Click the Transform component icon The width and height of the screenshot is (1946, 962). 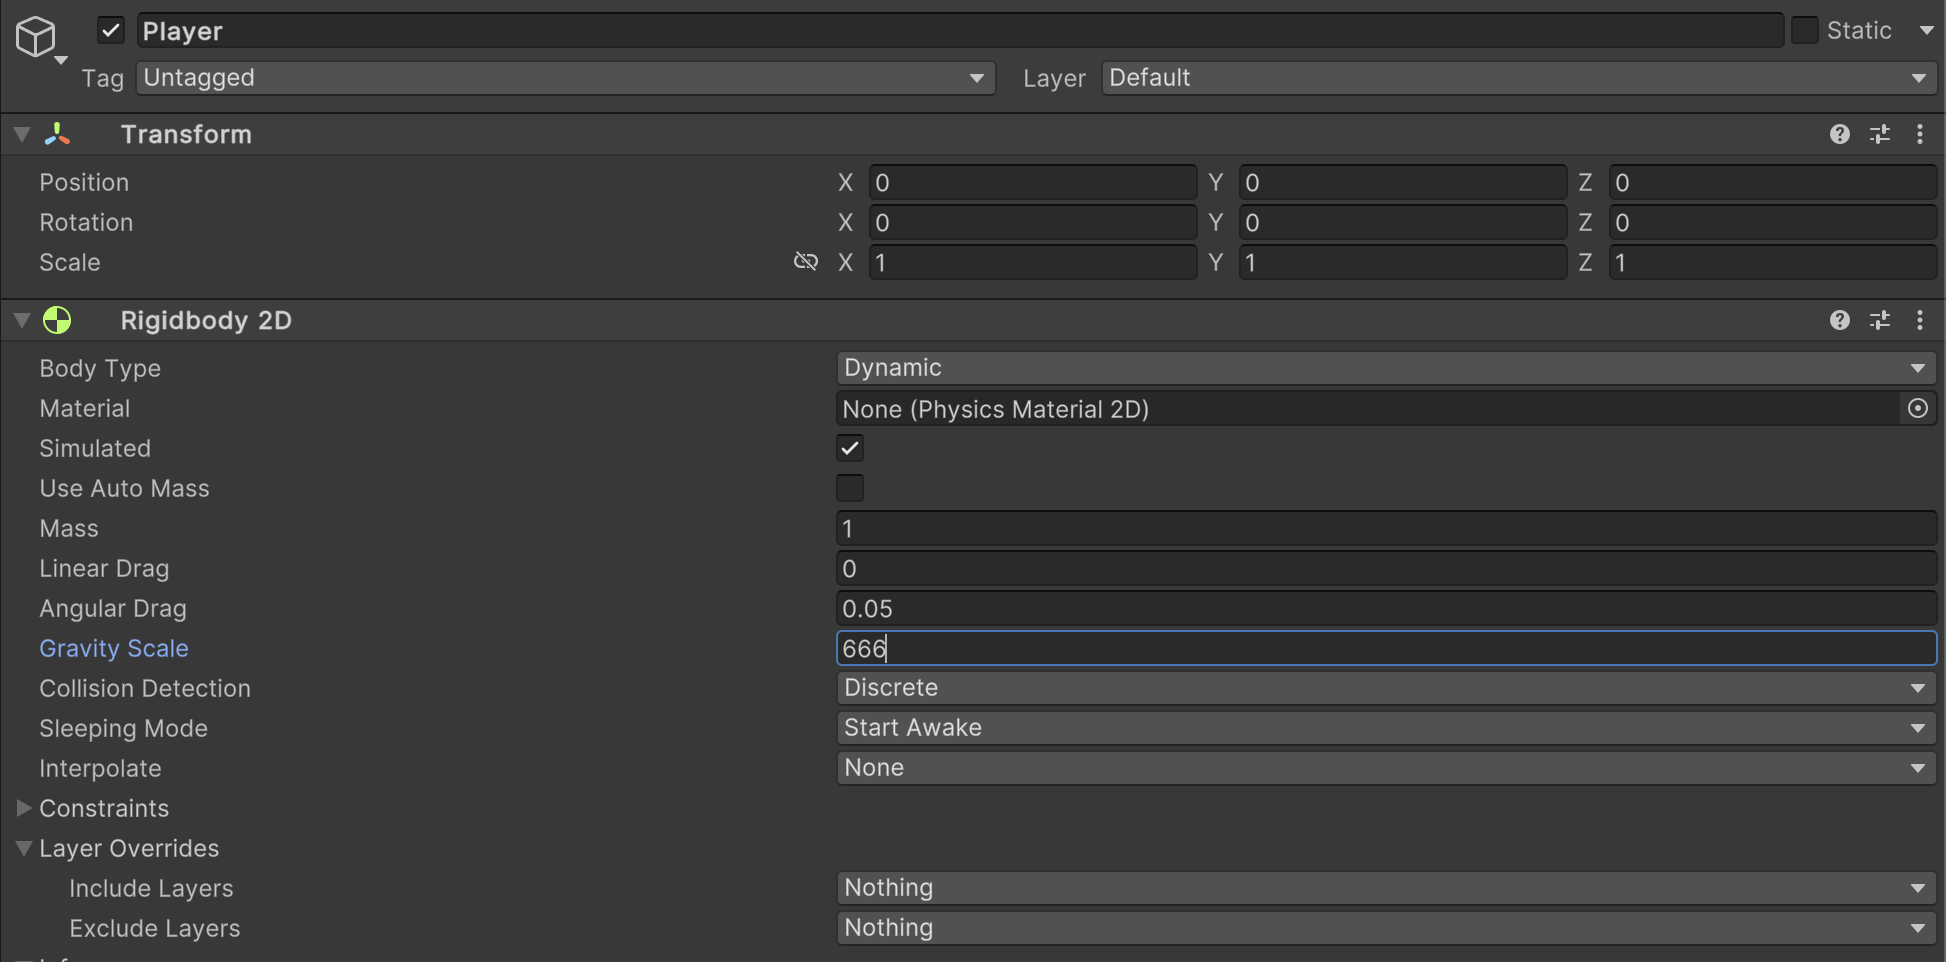click(x=57, y=134)
